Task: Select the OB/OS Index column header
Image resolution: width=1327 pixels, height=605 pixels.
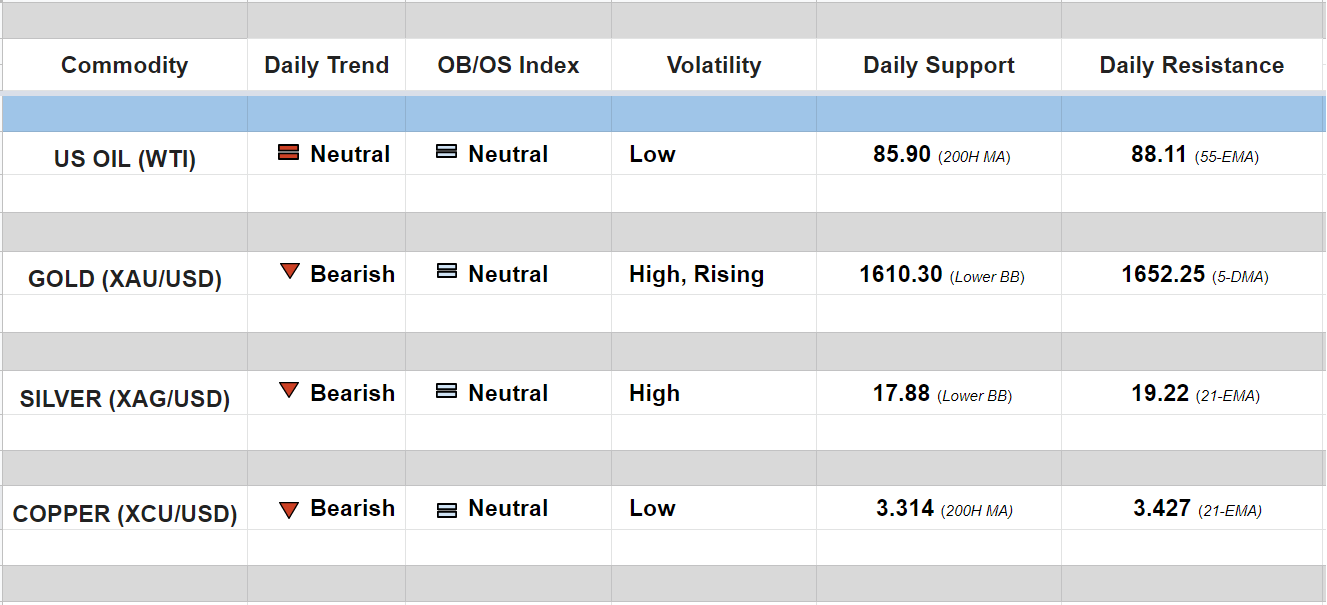Action: (508, 66)
